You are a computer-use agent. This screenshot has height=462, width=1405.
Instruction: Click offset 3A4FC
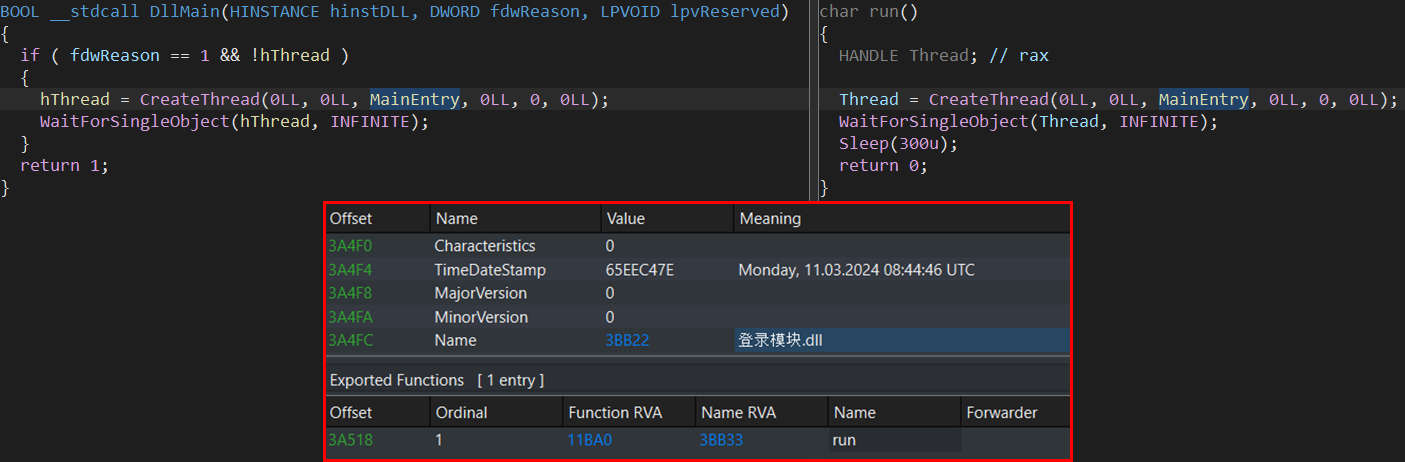[350, 341]
